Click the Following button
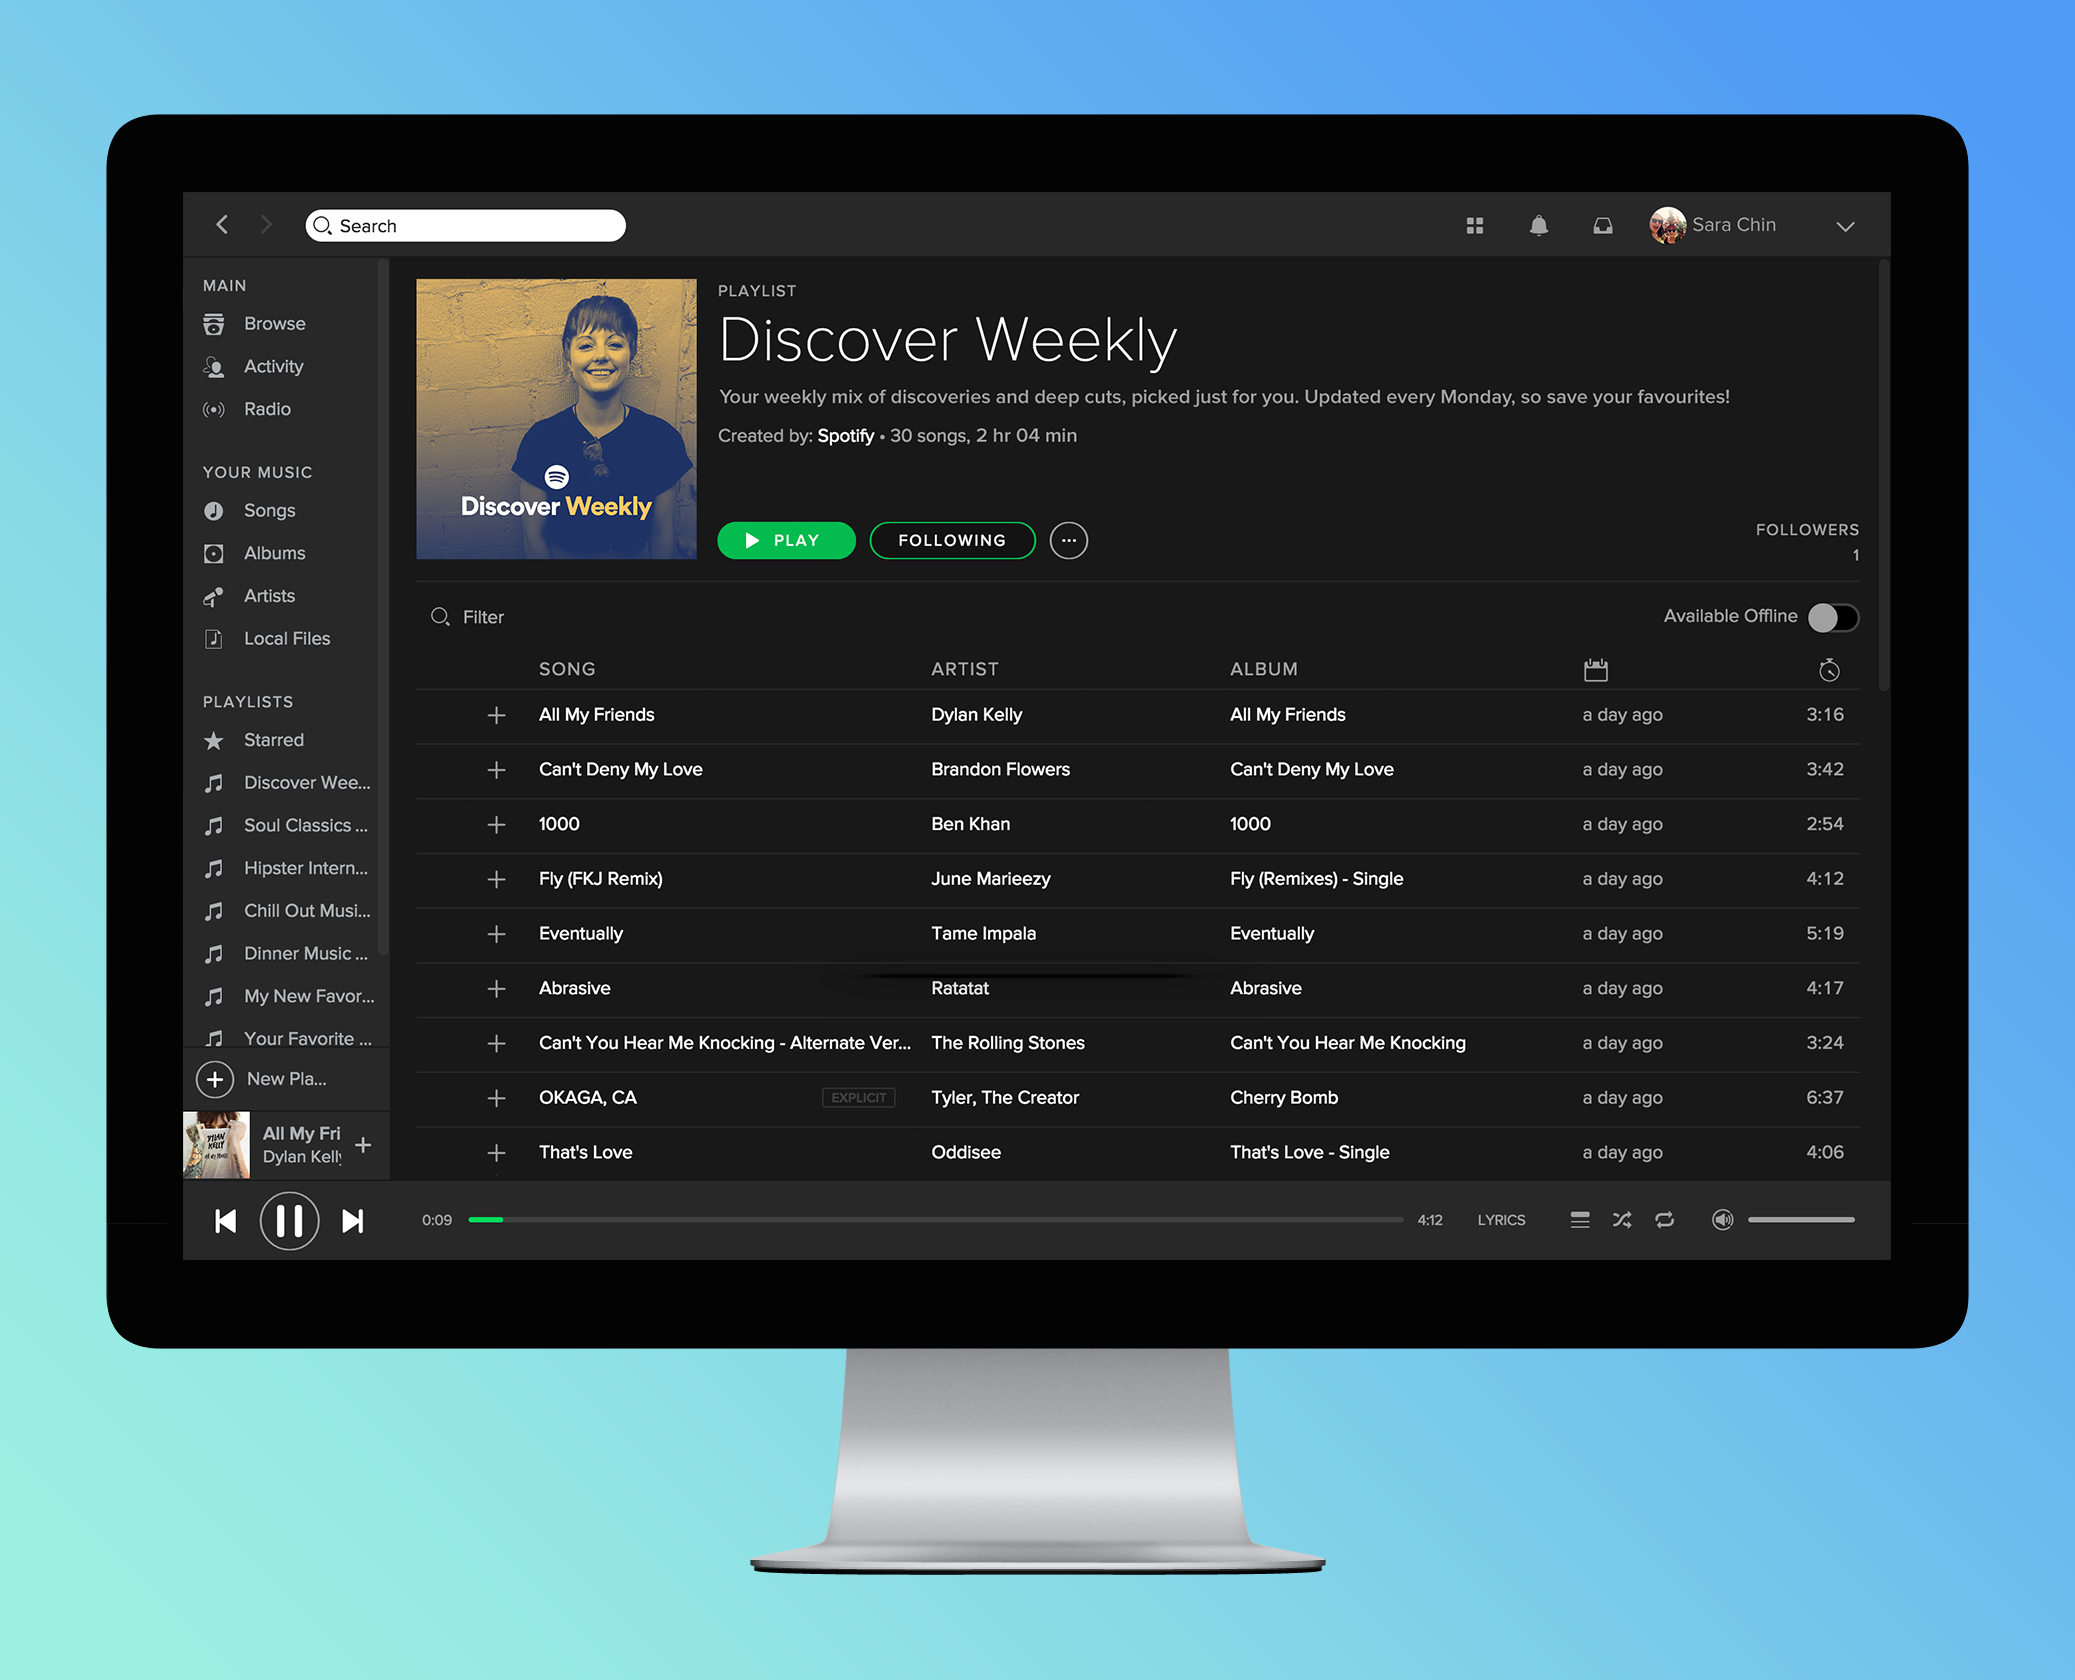This screenshot has height=1680, width=2075. (x=952, y=540)
